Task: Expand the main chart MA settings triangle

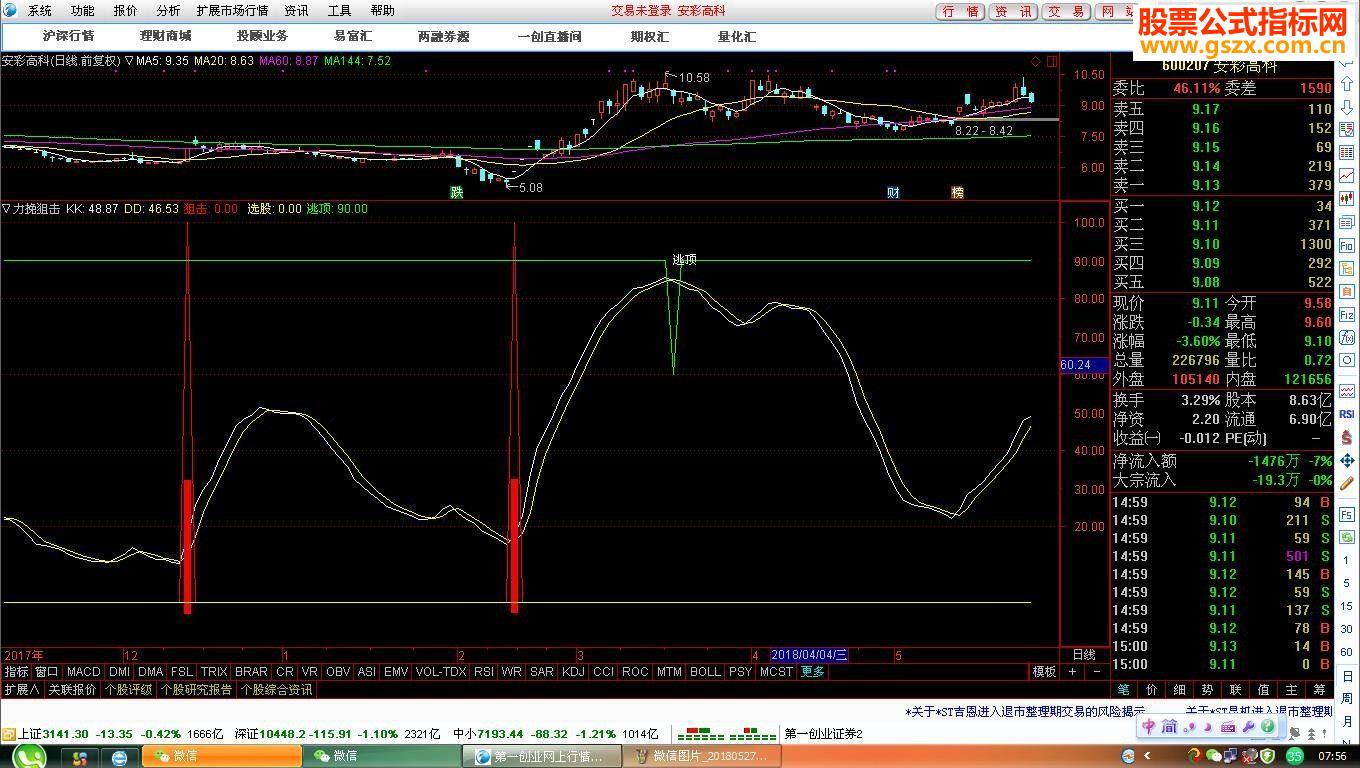Action: click(x=129, y=61)
